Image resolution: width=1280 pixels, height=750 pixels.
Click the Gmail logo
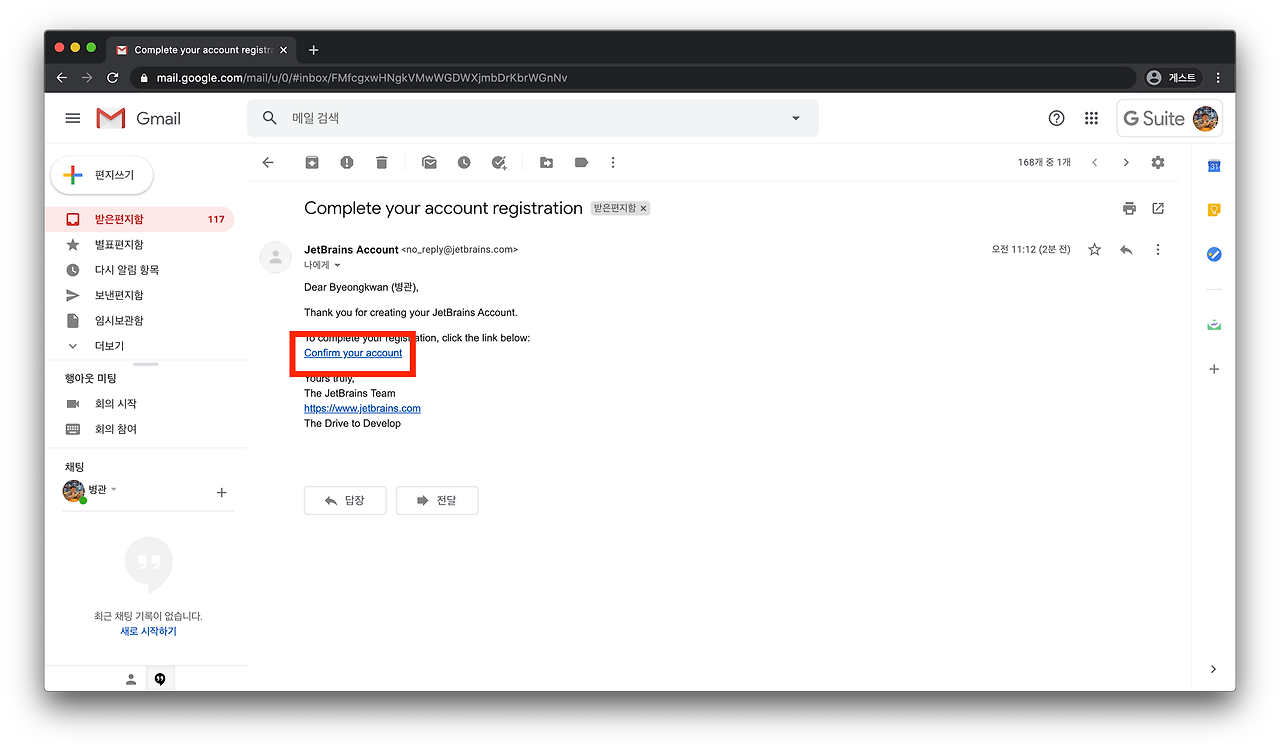(139, 118)
